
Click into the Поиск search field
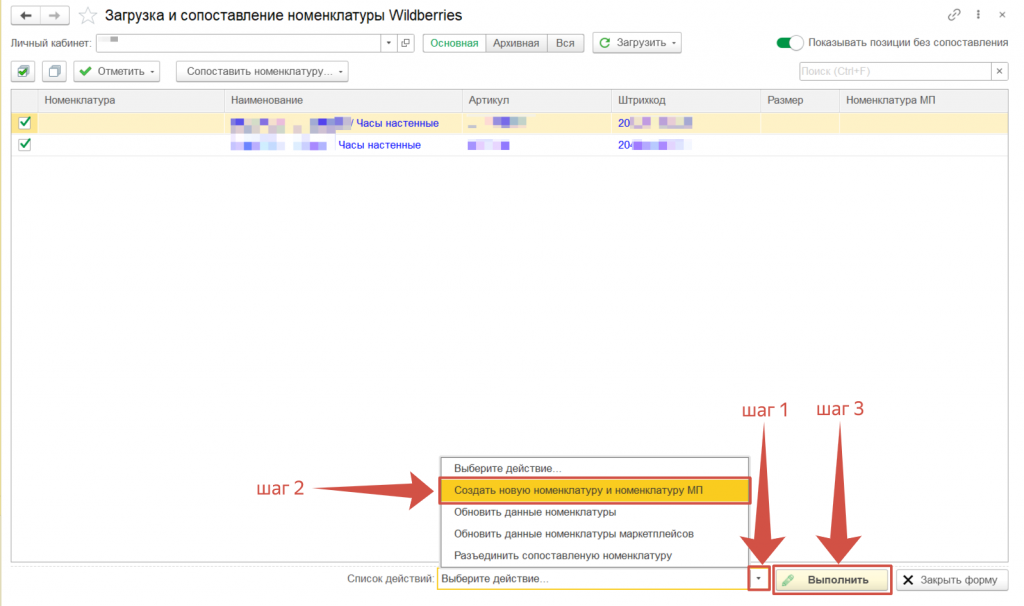tap(893, 71)
